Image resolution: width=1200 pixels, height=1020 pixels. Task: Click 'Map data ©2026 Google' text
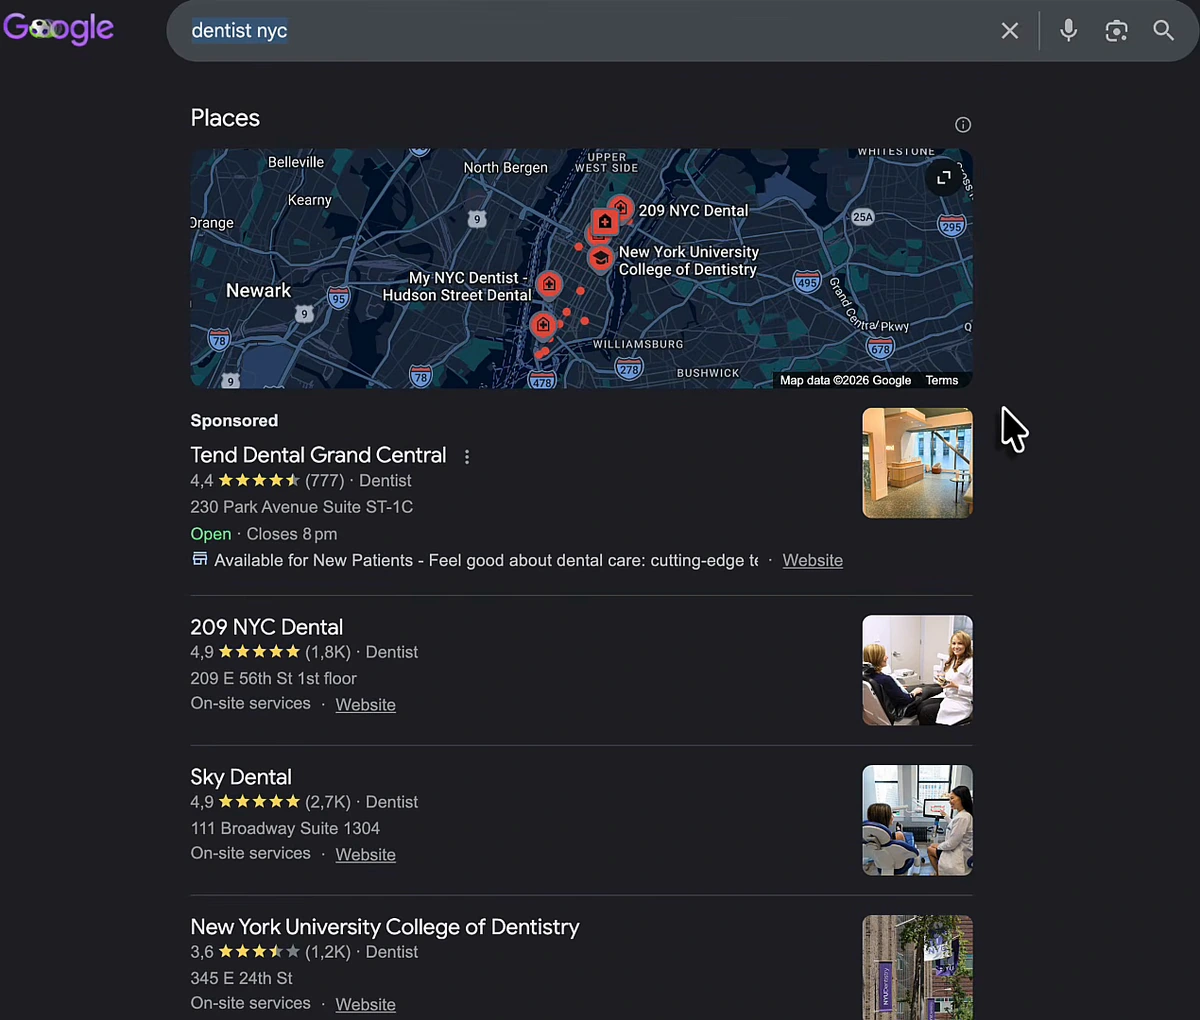coord(845,381)
